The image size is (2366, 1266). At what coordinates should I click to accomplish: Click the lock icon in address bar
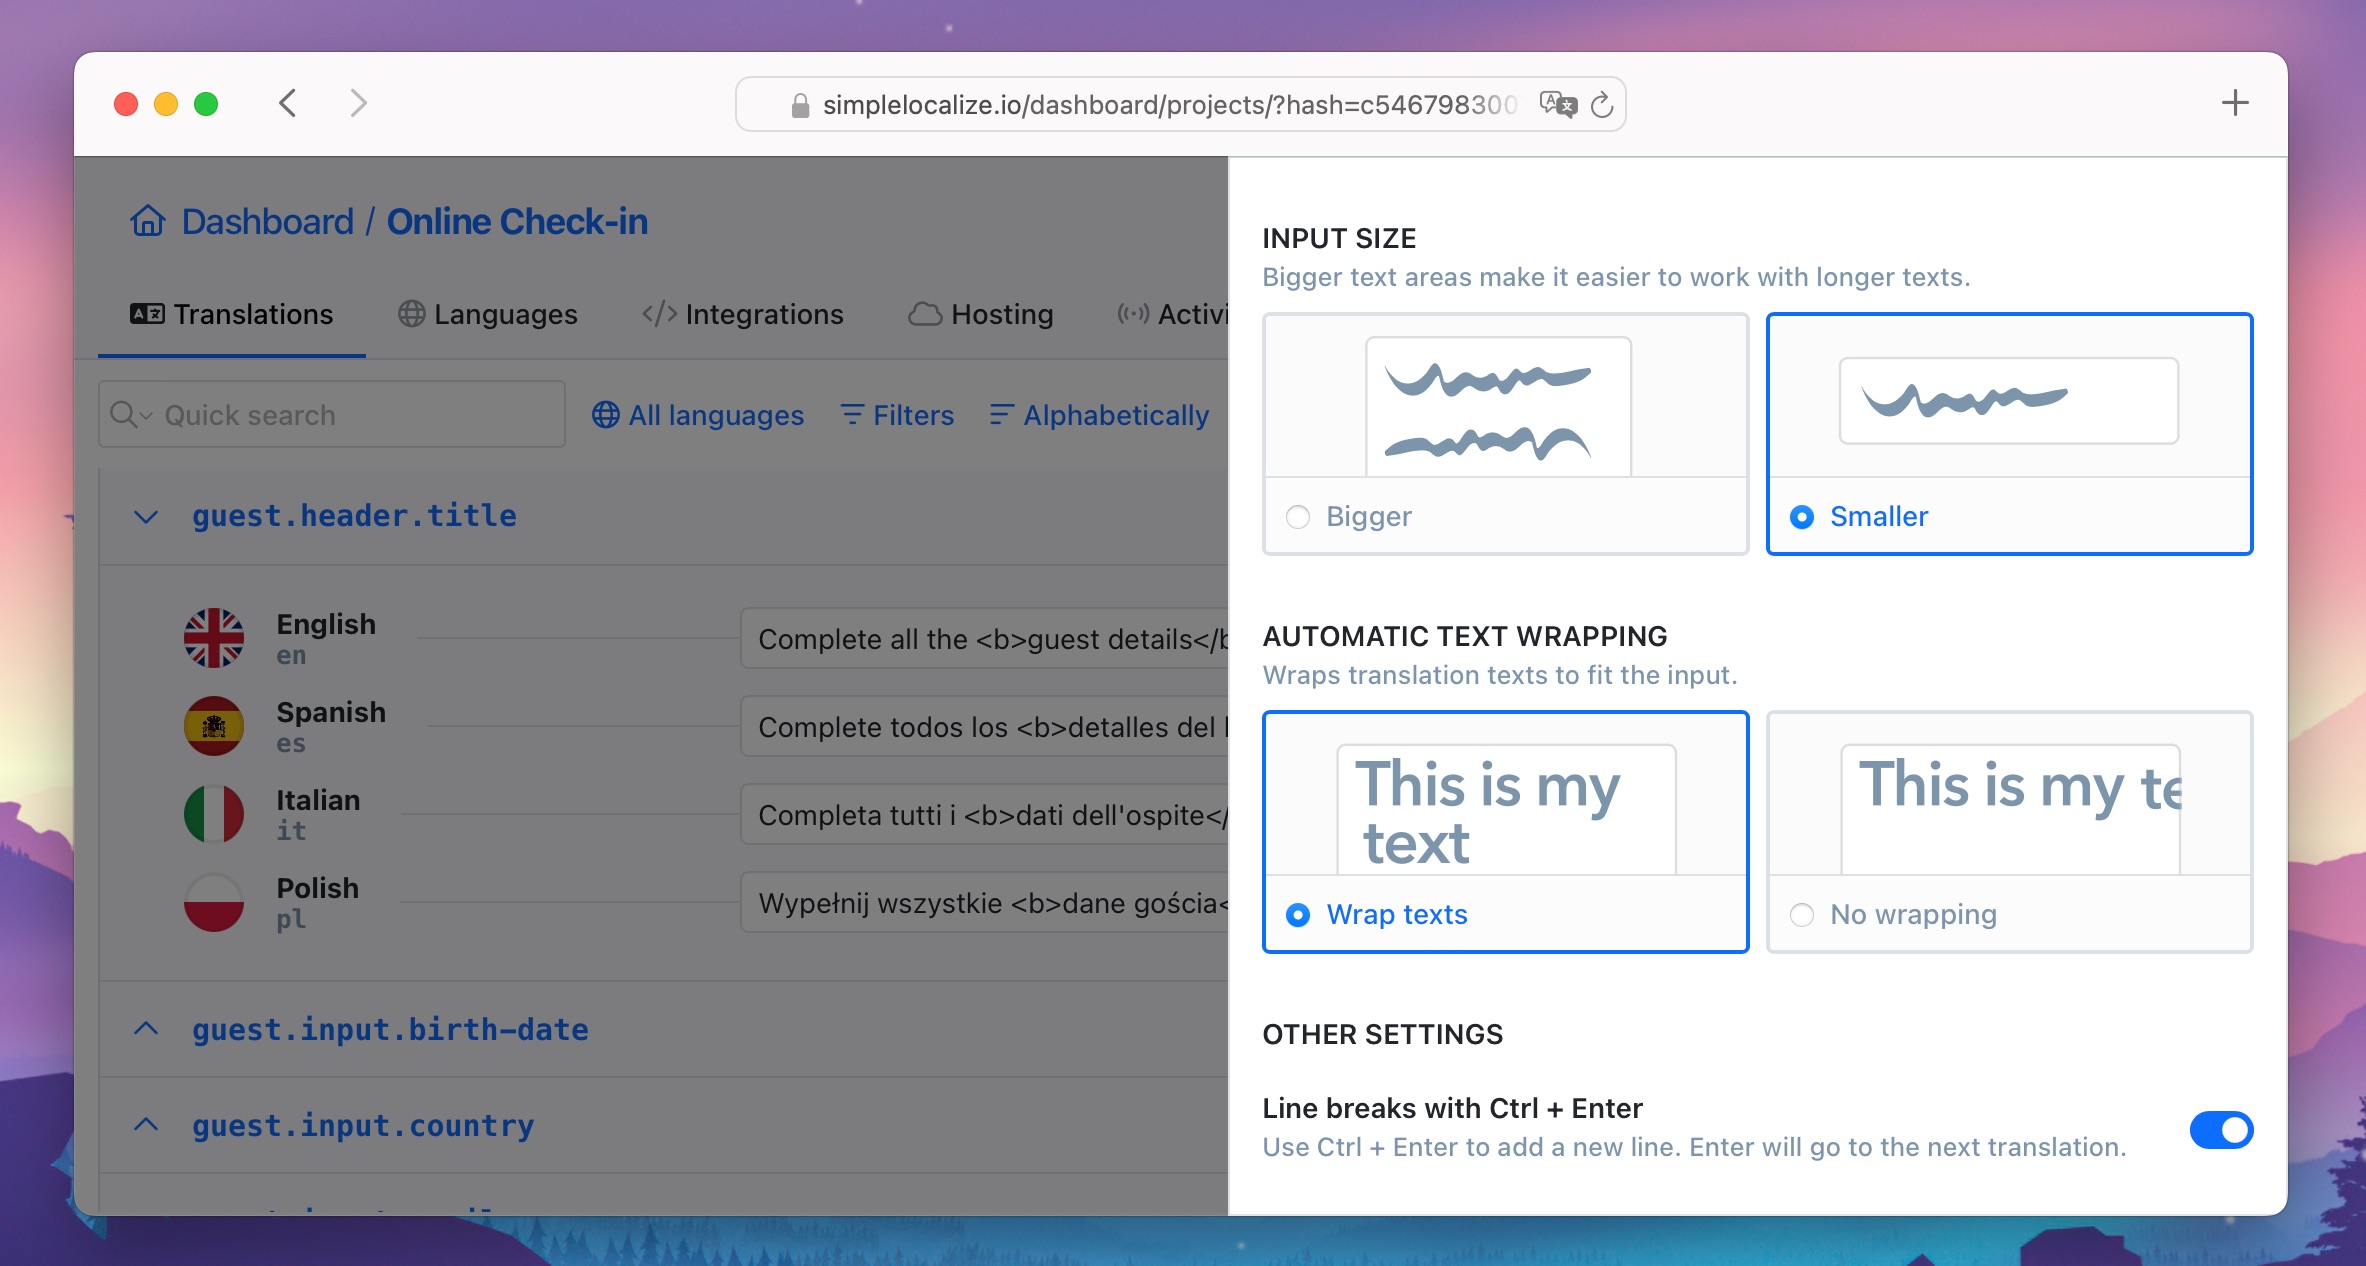click(x=800, y=105)
